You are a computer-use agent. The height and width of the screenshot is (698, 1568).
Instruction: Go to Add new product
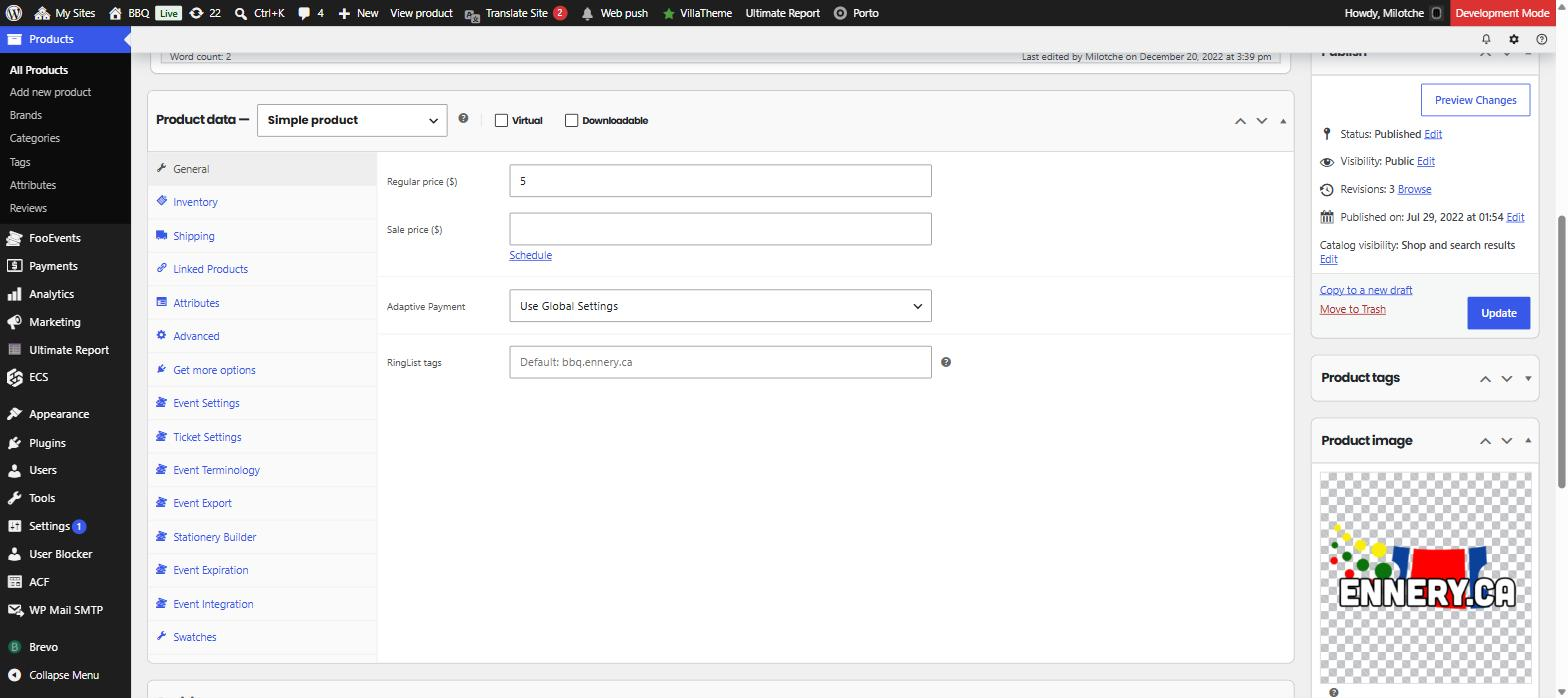point(50,92)
